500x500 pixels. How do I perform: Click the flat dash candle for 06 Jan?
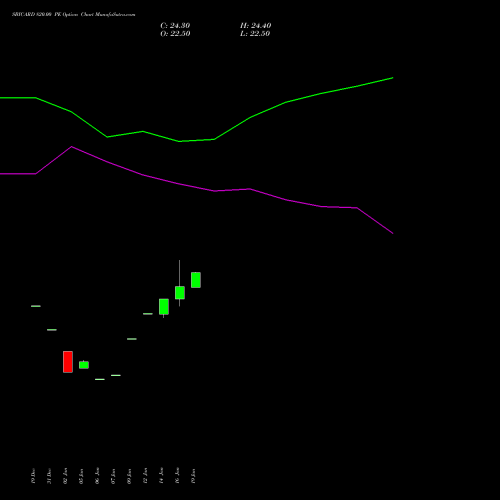pos(100,379)
